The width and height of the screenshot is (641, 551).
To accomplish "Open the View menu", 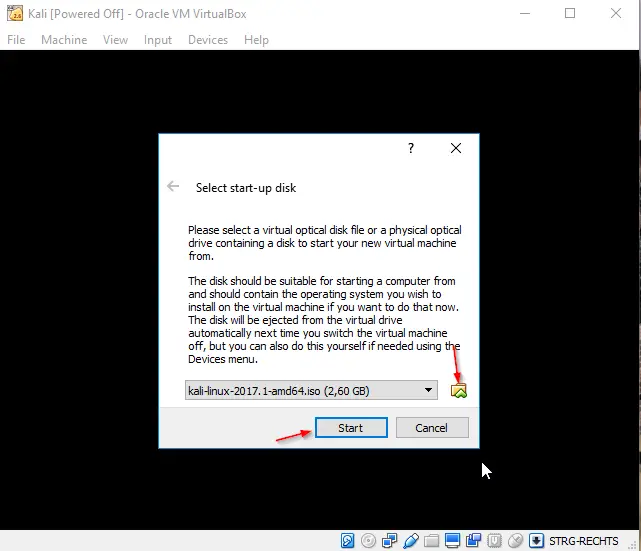I will (x=115, y=40).
